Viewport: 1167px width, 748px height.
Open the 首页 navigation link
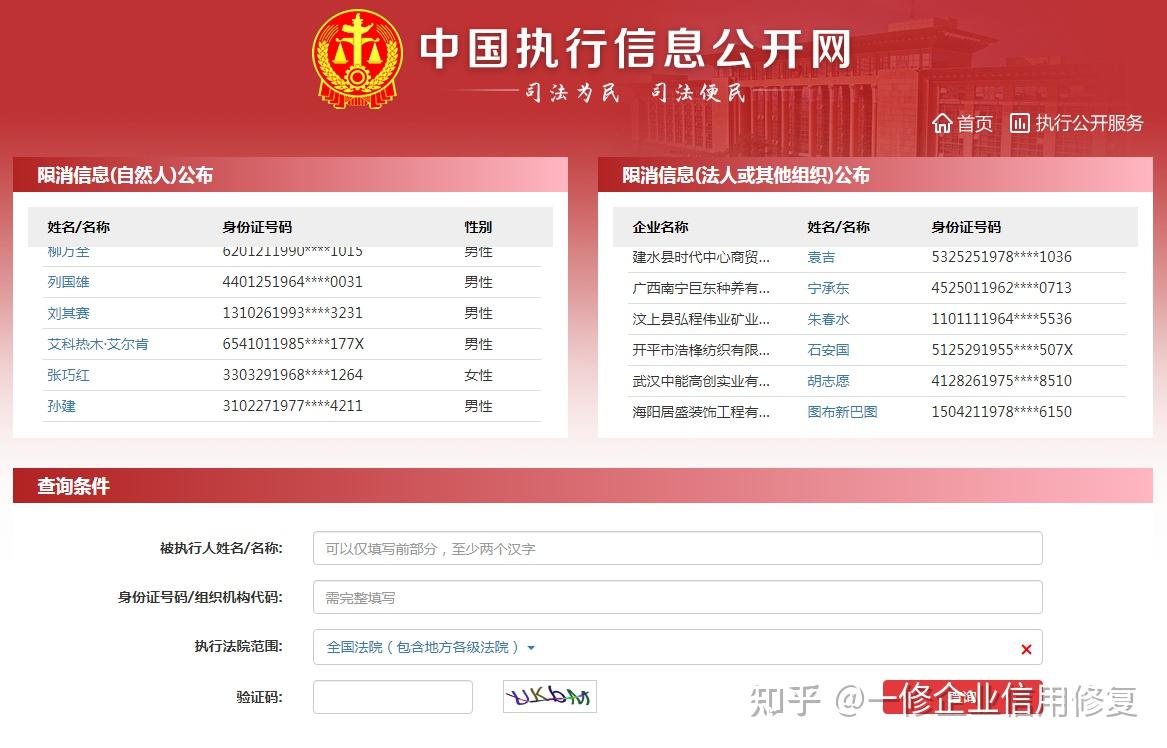coord(975,123)
